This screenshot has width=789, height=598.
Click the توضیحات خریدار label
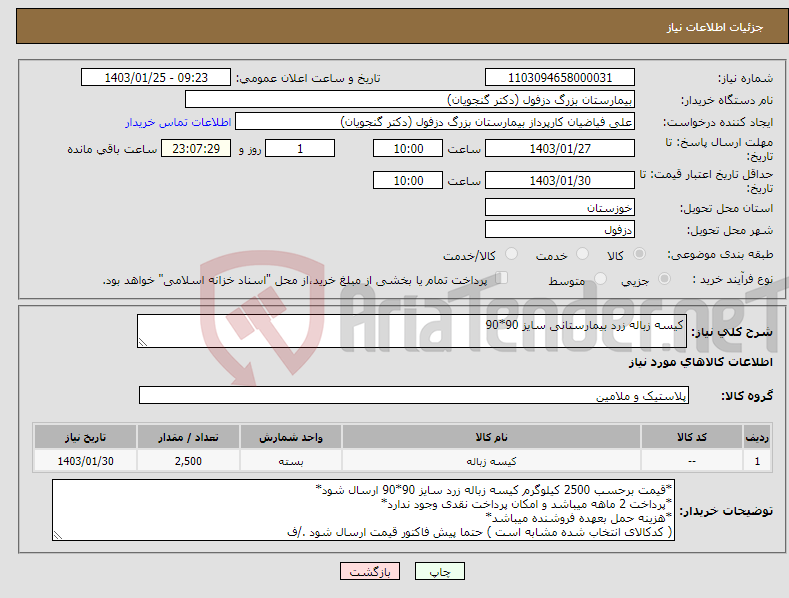point(726,511)
